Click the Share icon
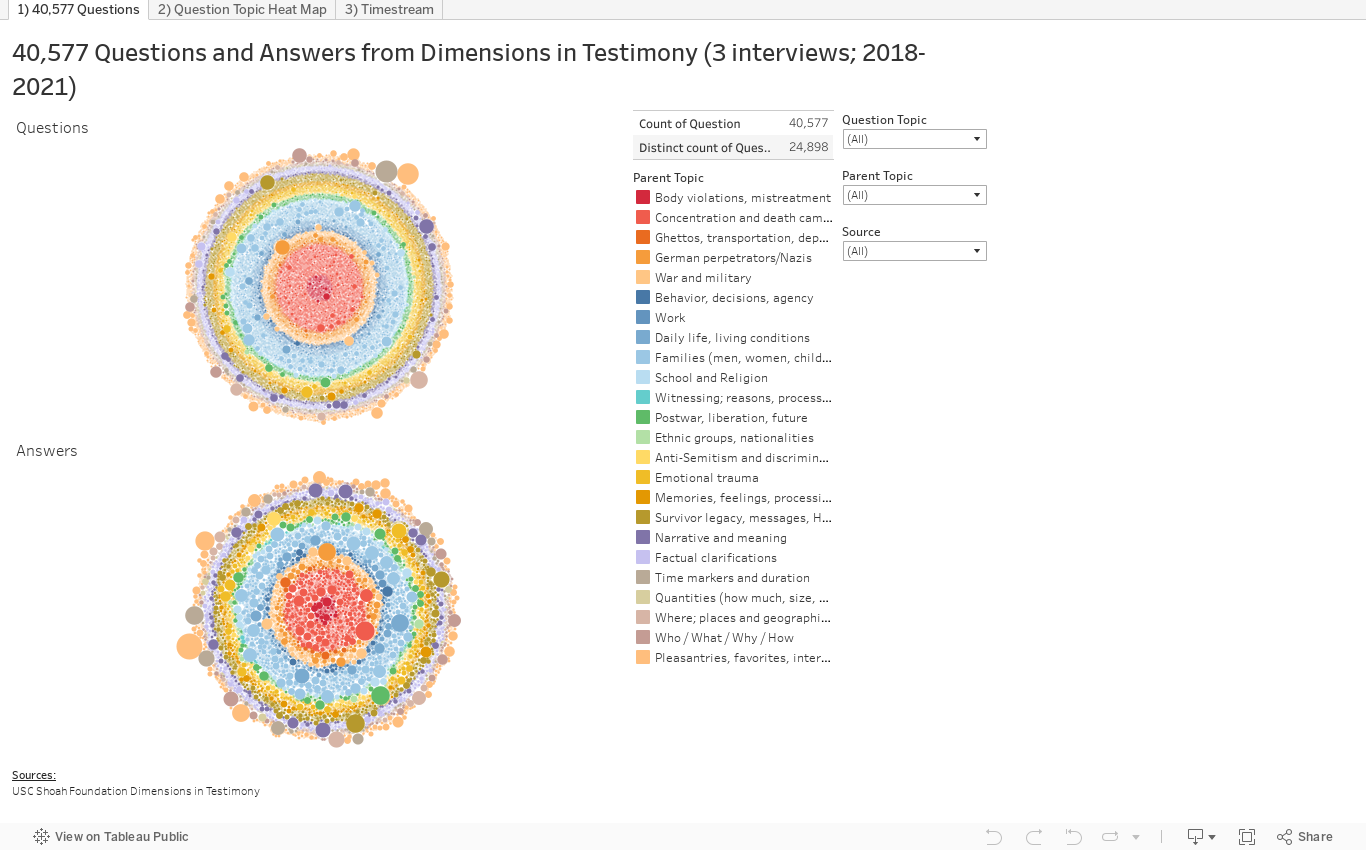Screen dimensions: 1366x850 click(x=1305, y=836)
